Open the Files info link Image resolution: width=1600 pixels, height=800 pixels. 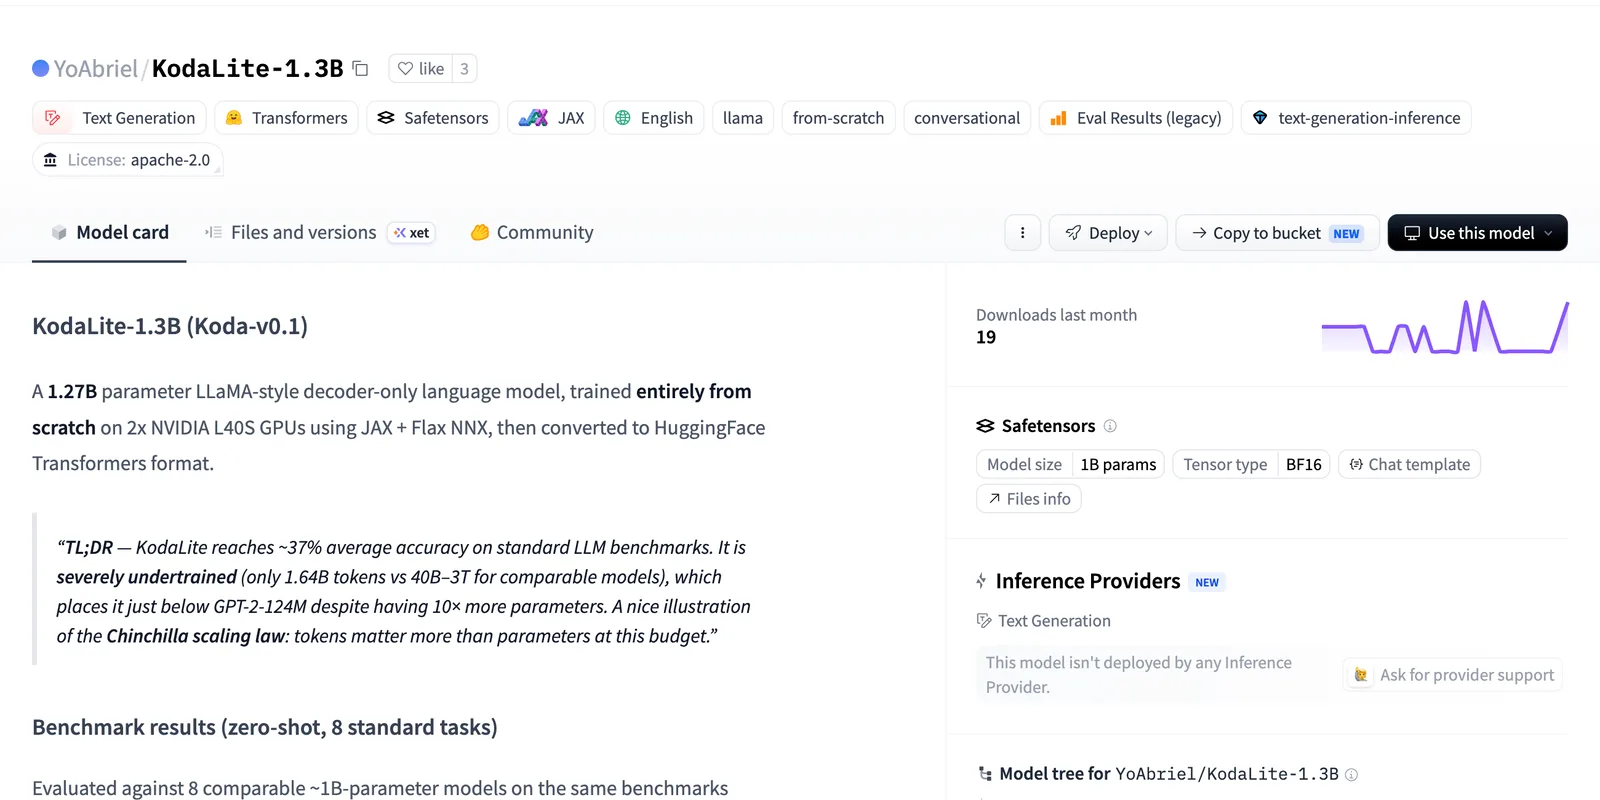tap(1028, 499)
